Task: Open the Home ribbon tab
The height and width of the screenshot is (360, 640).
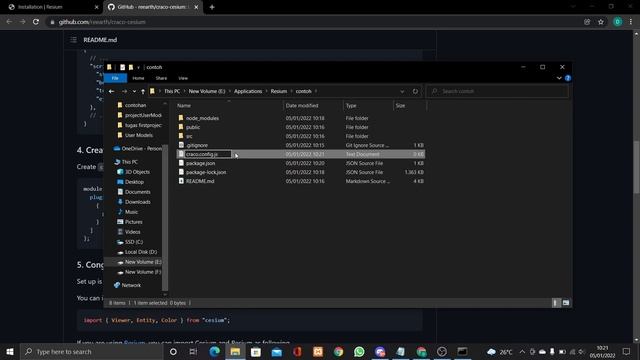Action: pos(138,78)
